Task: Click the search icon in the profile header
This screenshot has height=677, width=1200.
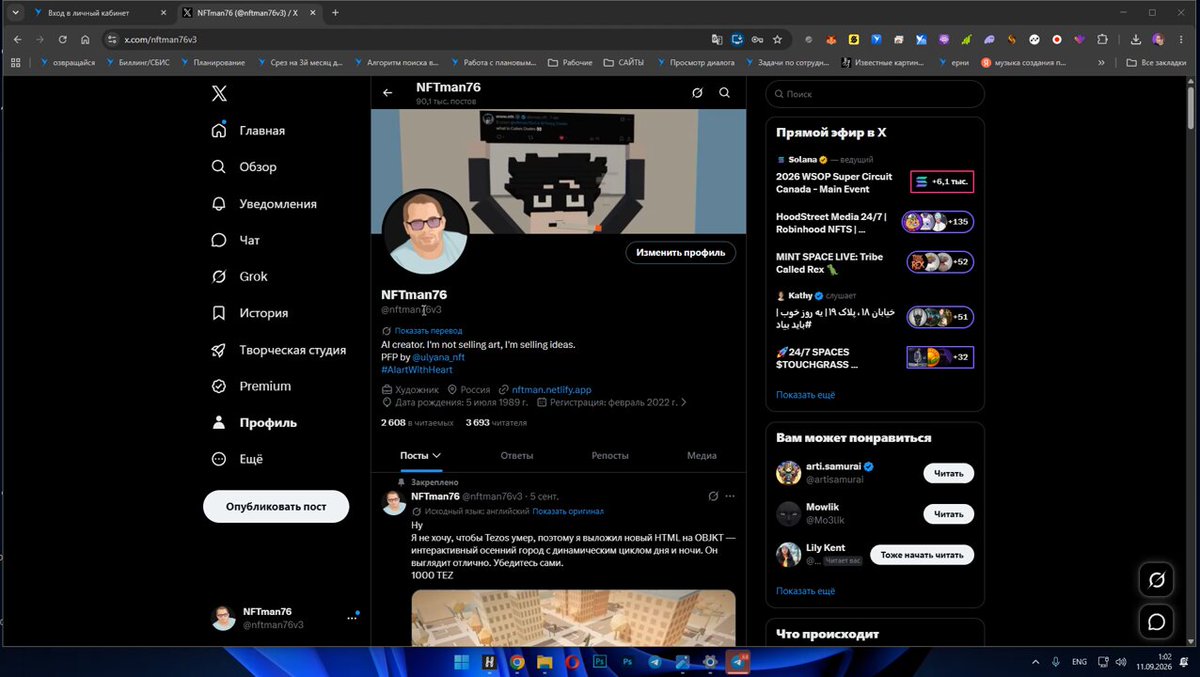Action: pos(725,93)
